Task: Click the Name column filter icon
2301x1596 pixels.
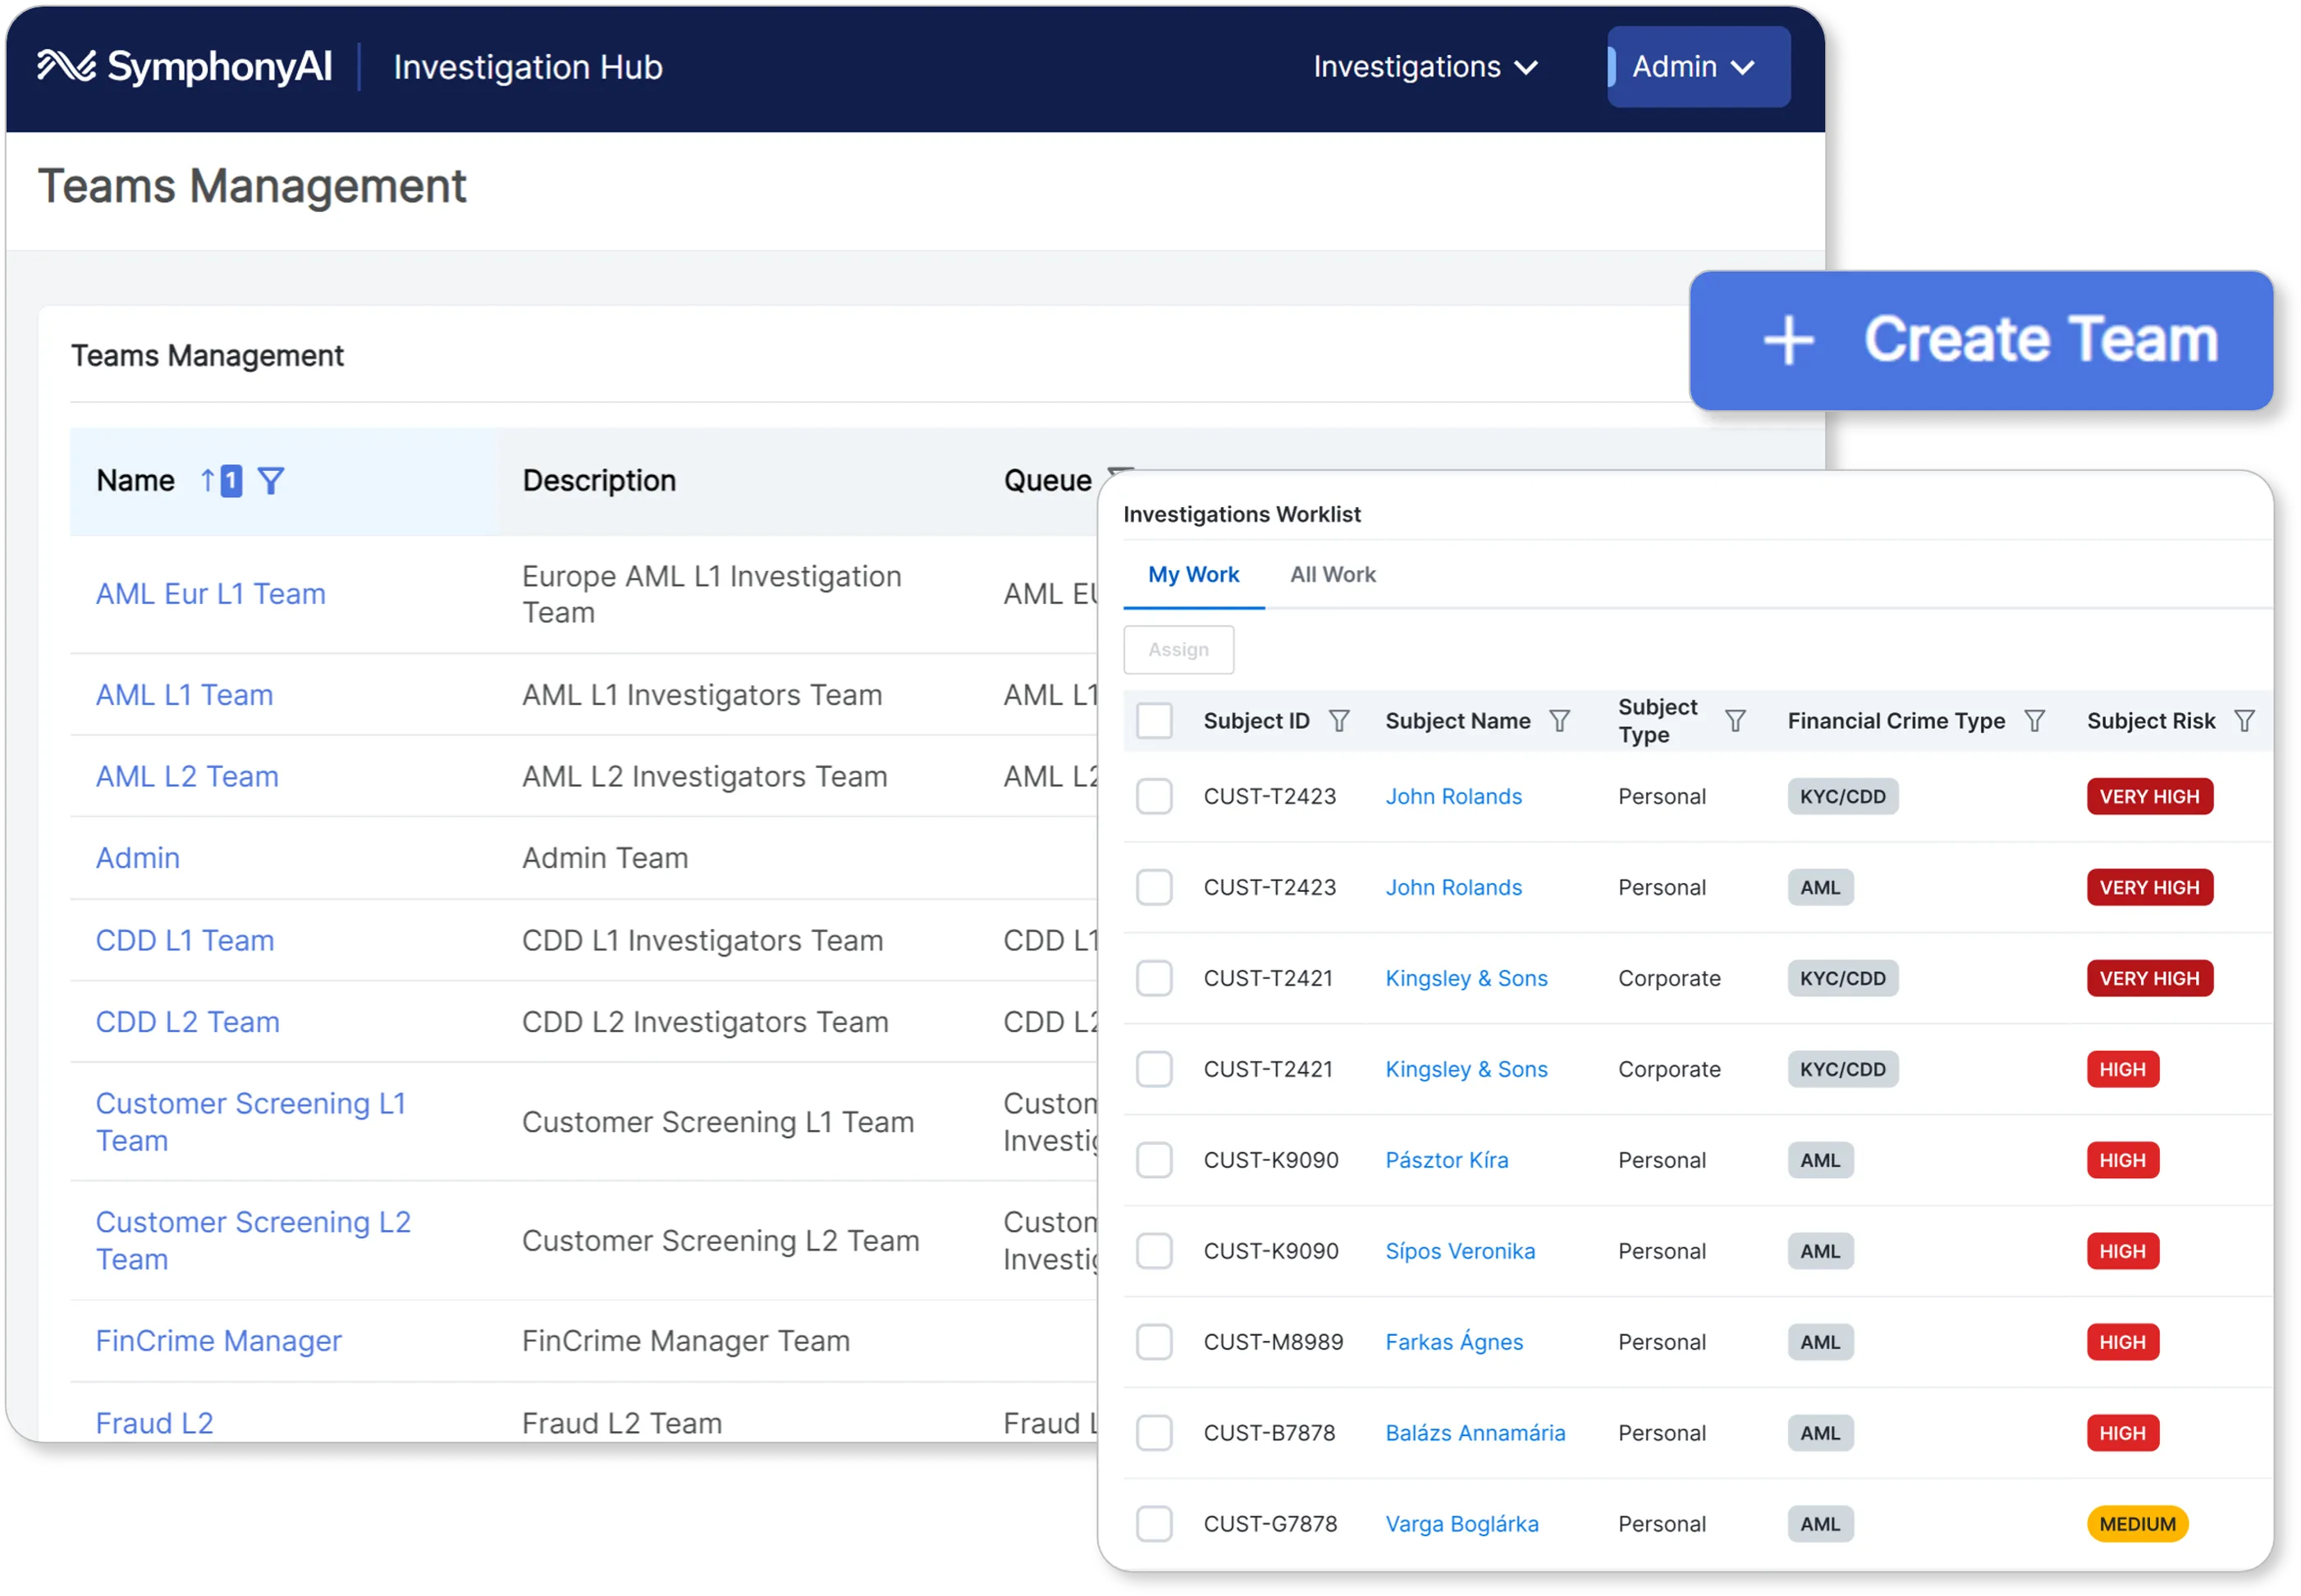Action: 271,481
